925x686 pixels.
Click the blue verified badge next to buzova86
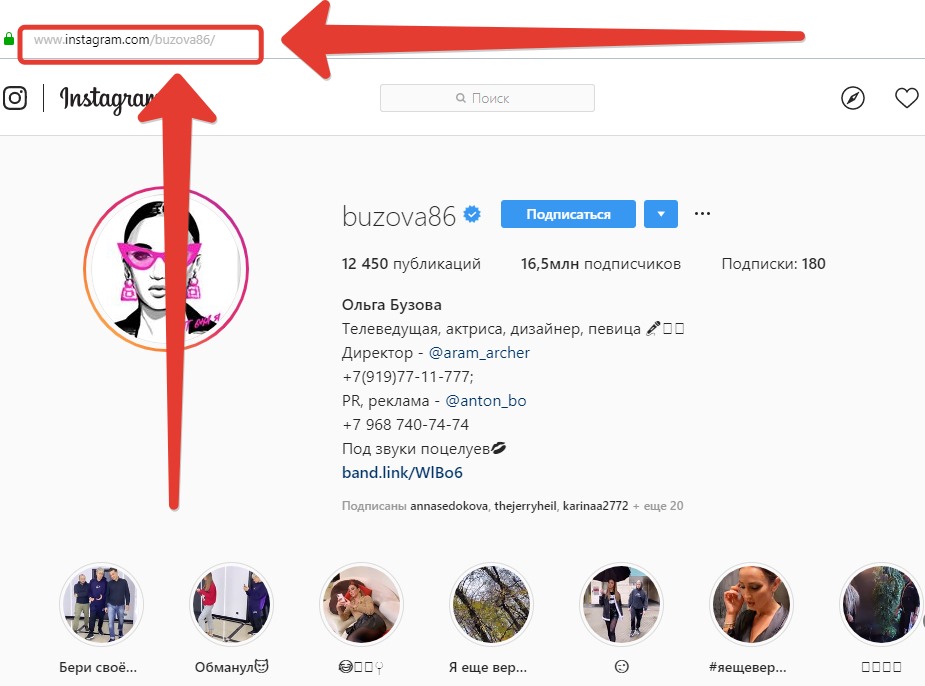click(472, 214)
